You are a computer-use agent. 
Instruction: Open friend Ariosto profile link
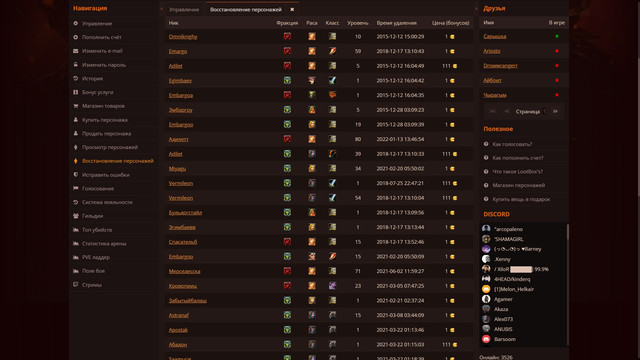491,51
